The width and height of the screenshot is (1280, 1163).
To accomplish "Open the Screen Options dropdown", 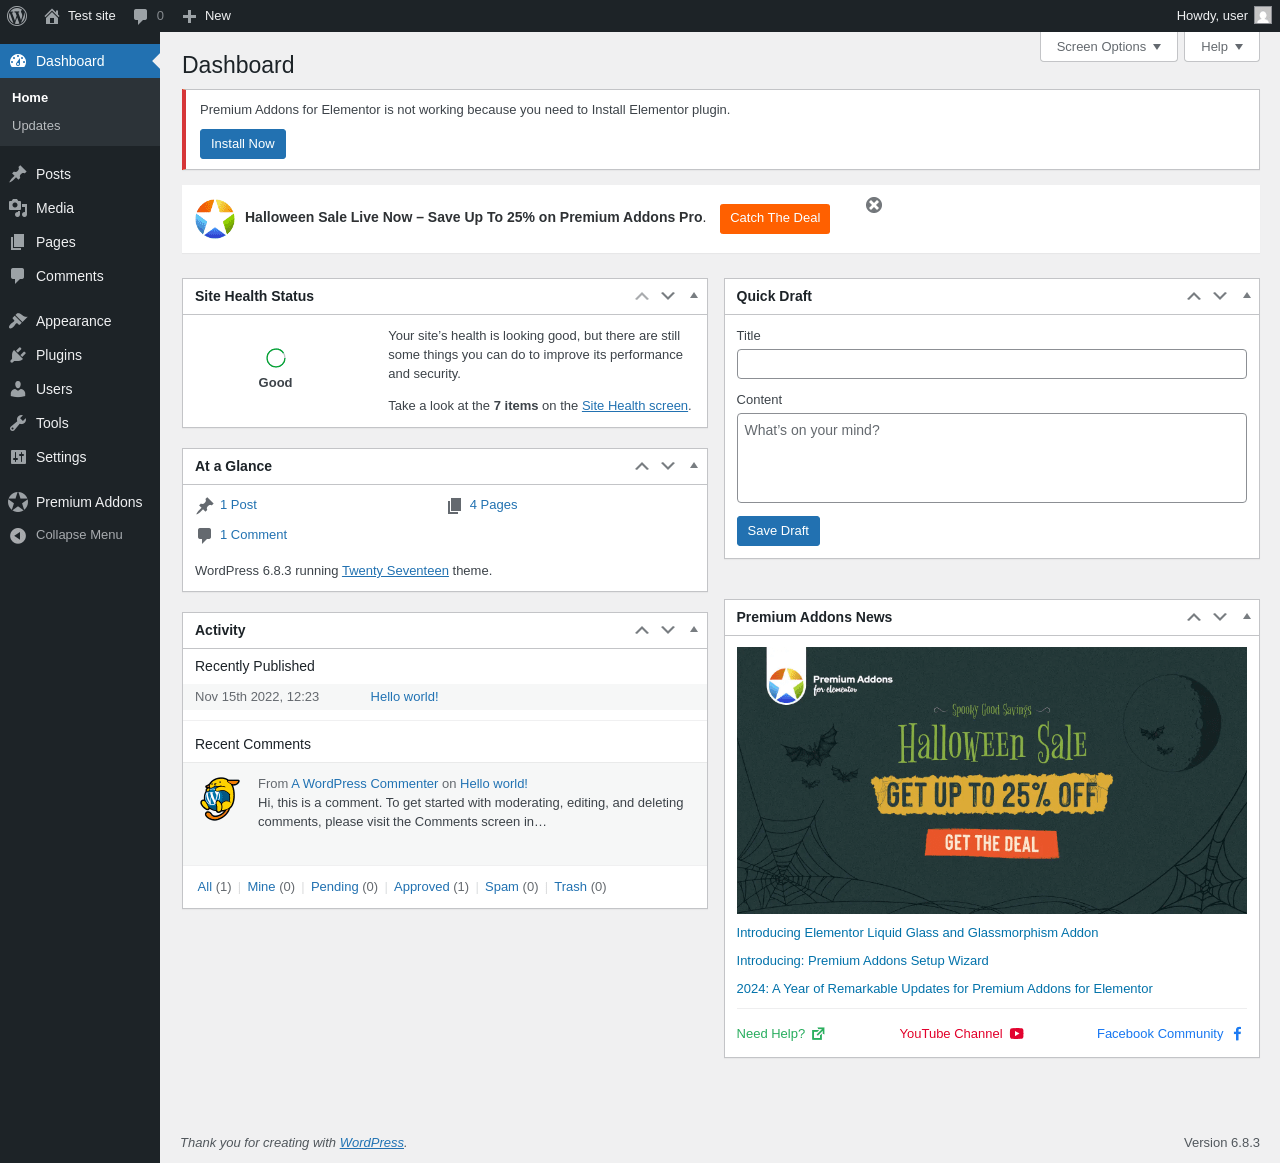I will (x=1109, y=47).
